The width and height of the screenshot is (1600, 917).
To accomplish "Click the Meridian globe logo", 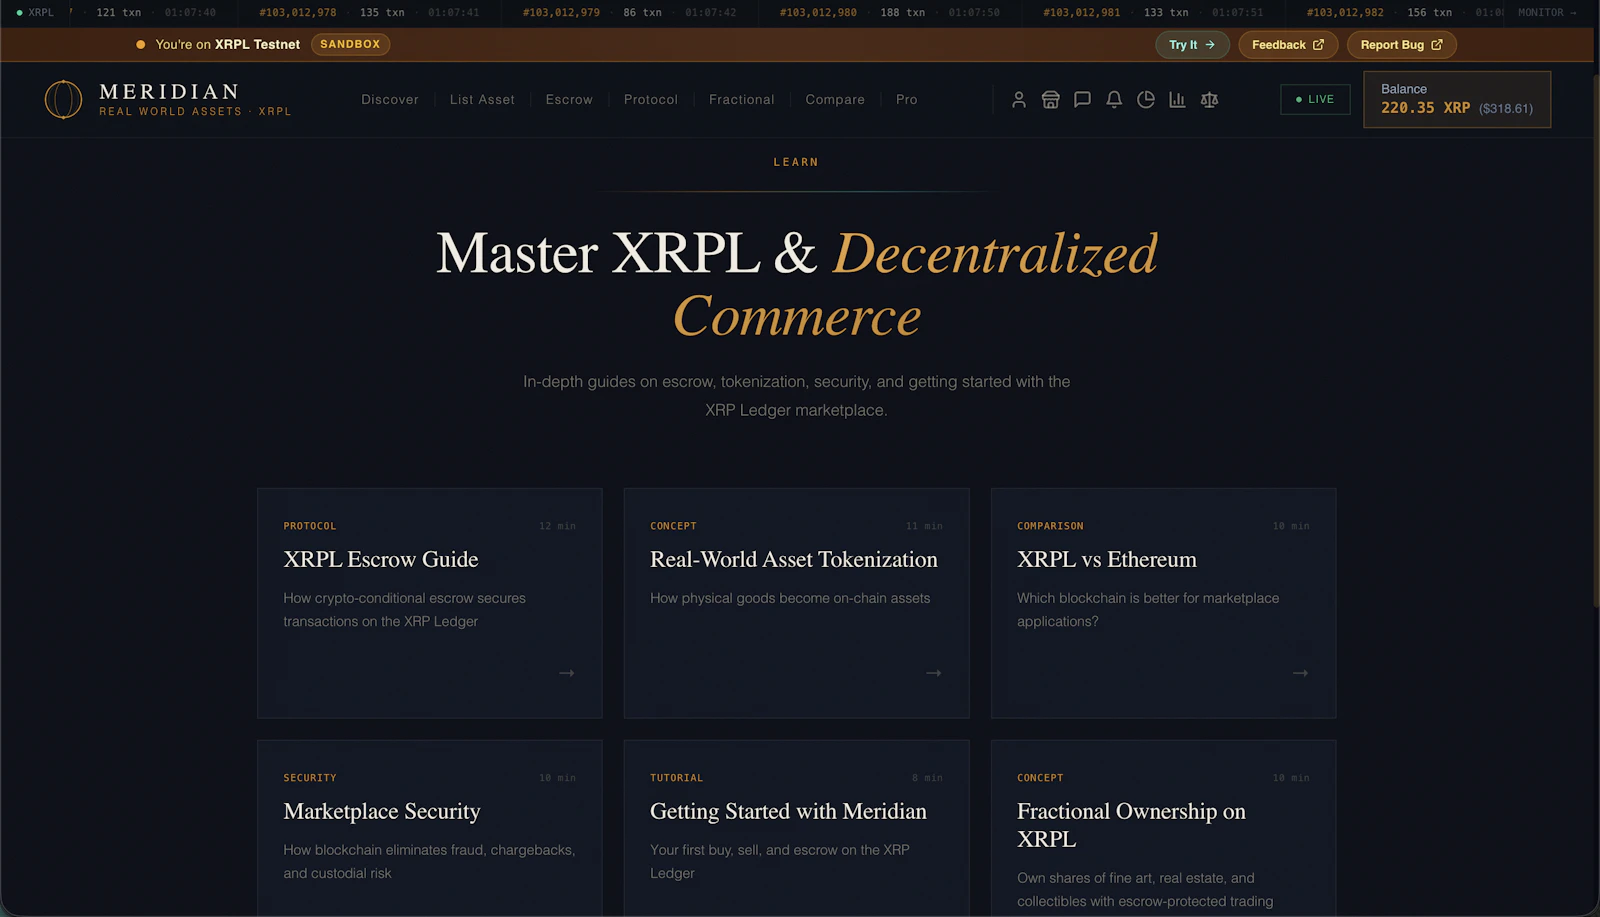I will tap(63, 100).
